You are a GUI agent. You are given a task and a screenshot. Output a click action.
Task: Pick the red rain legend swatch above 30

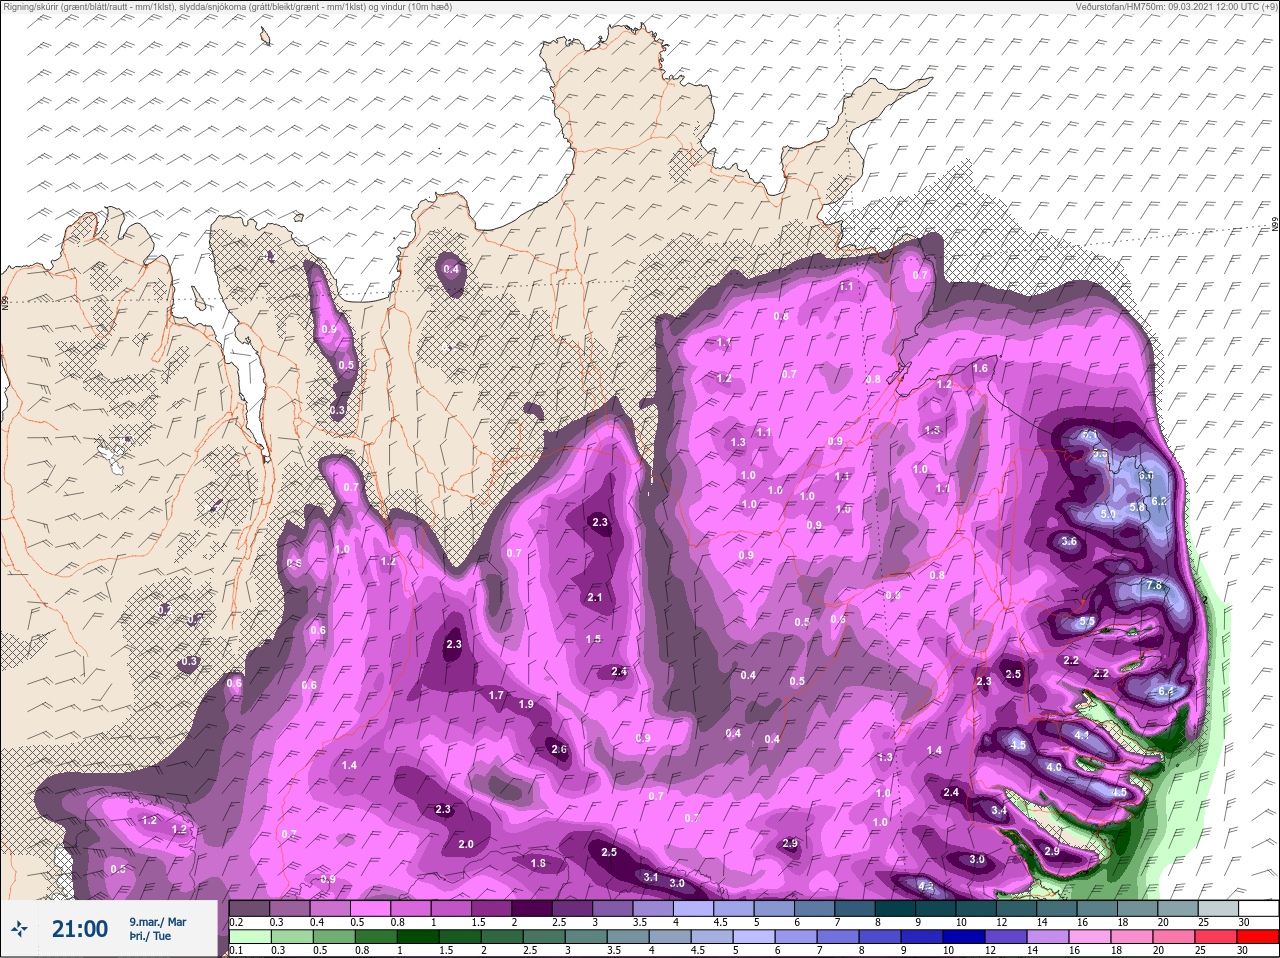point(1258,937)
